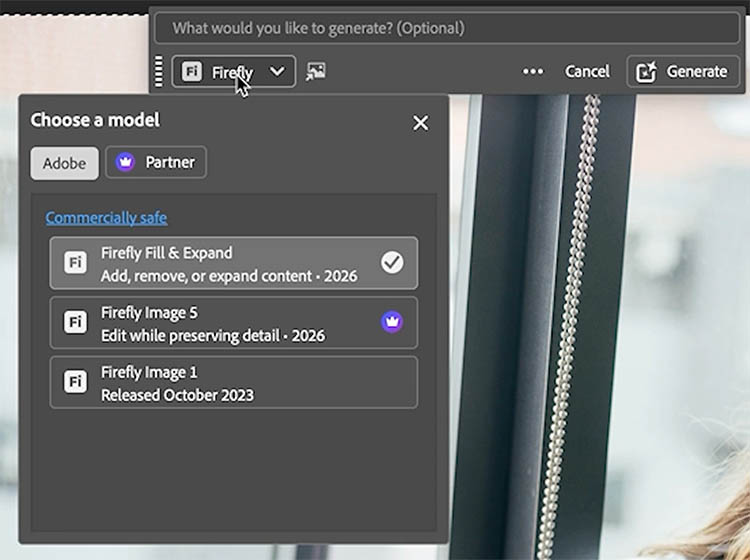Click 'Released October 2023' text
Screen dimensions: 750x560
(177, 395)
